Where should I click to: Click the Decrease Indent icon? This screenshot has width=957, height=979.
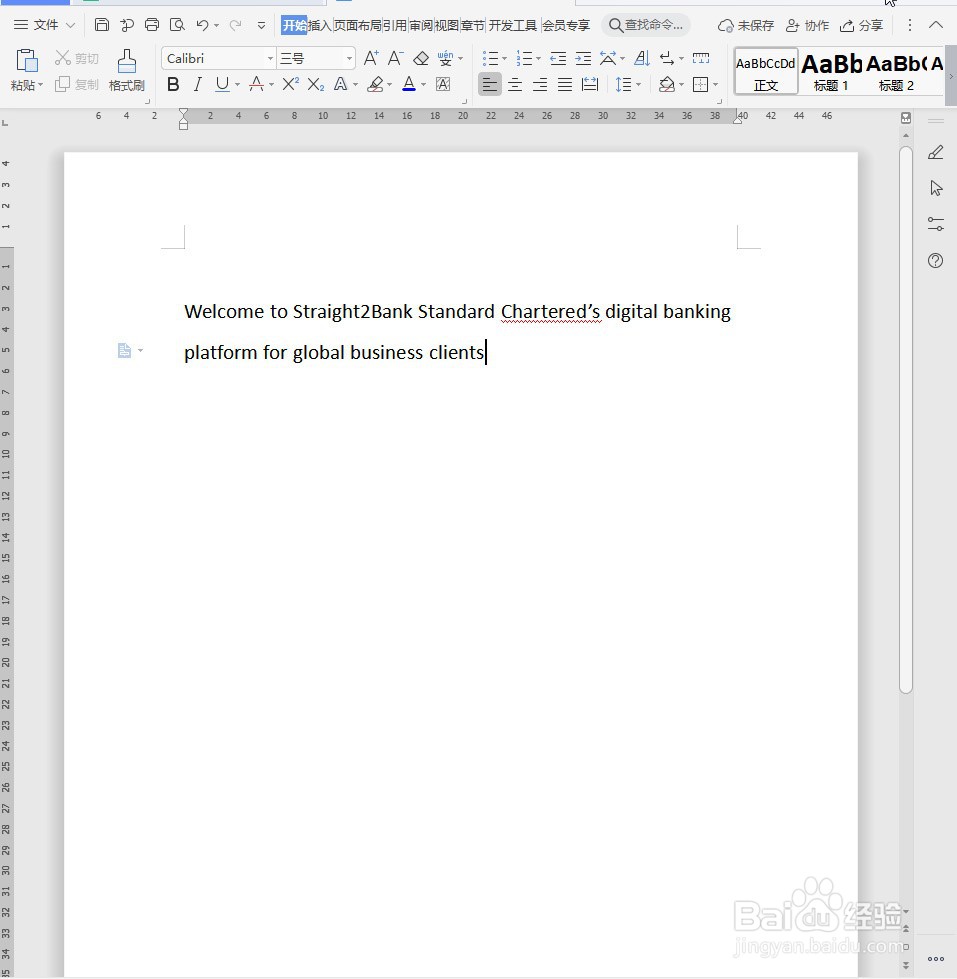558,59
